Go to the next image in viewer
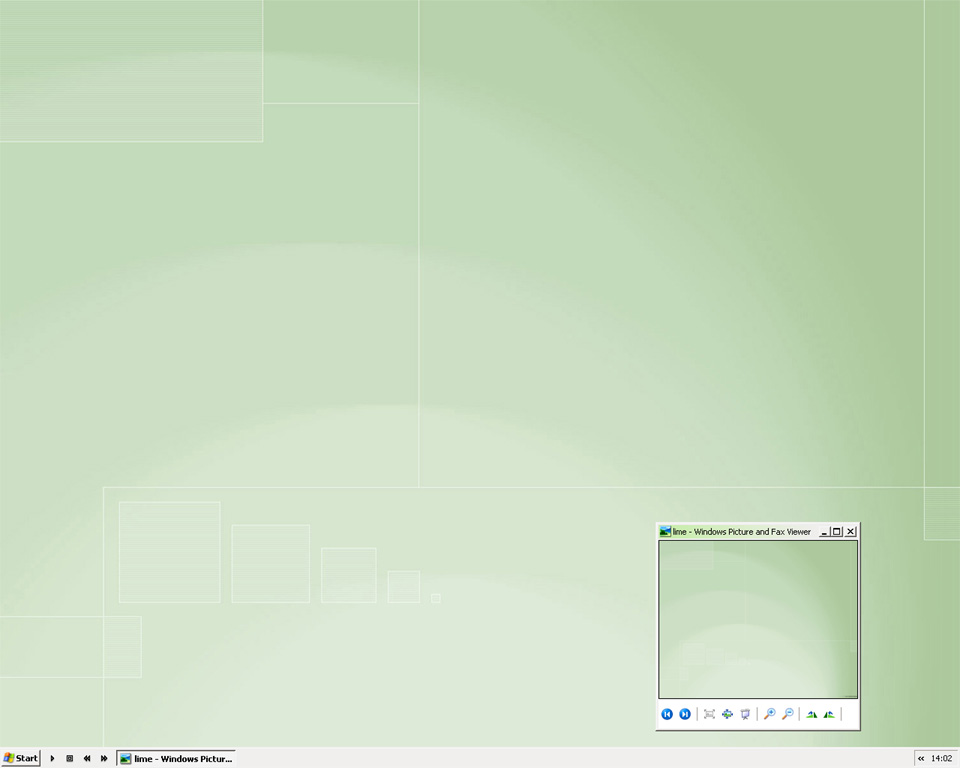 point(685,714)
